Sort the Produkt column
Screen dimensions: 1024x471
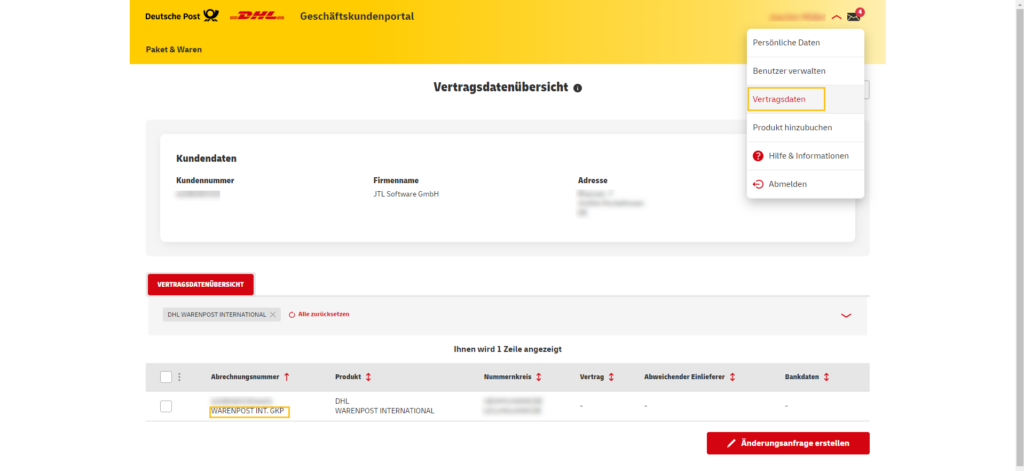click(368, 377)
